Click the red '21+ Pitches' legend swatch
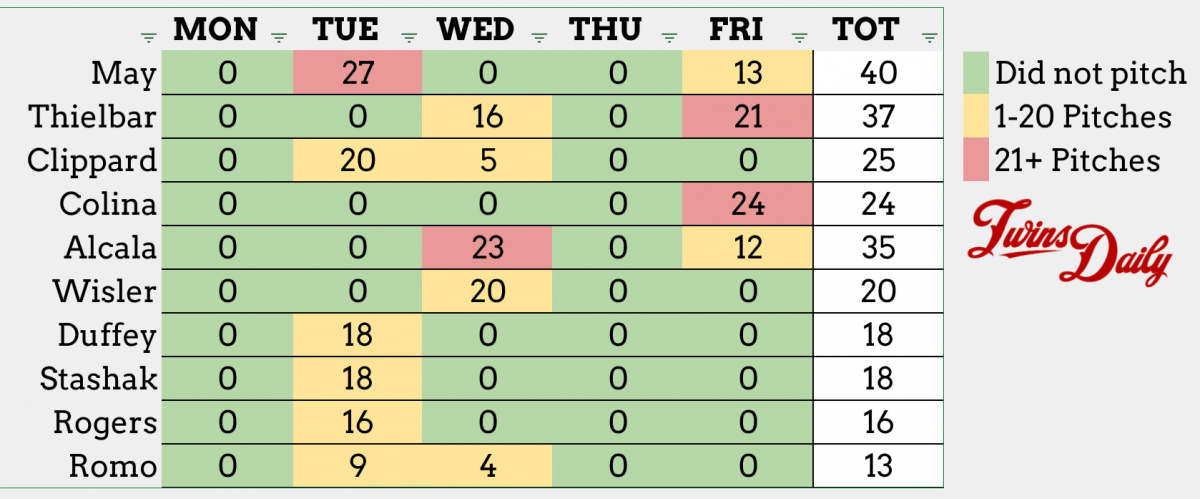This screenshot has height=499, width=1200. [975, 161]
